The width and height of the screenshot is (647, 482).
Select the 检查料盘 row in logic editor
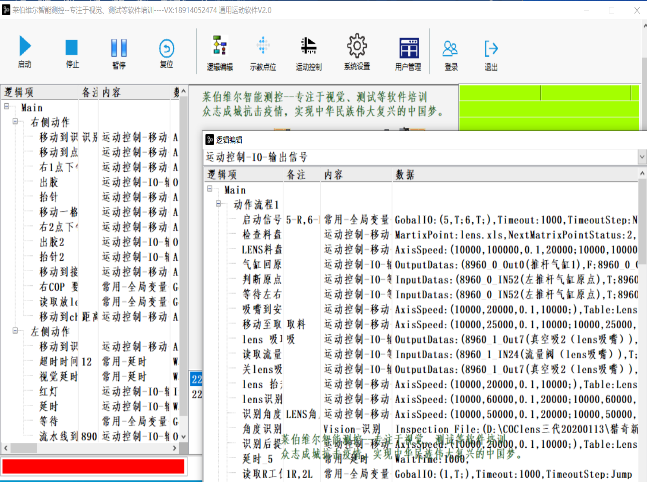click(263, 233)
